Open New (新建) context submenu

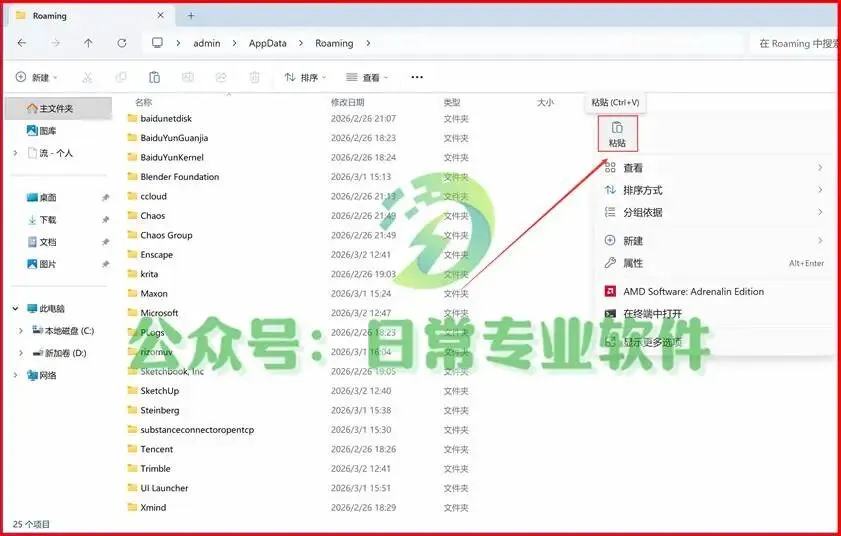(714, 241)
